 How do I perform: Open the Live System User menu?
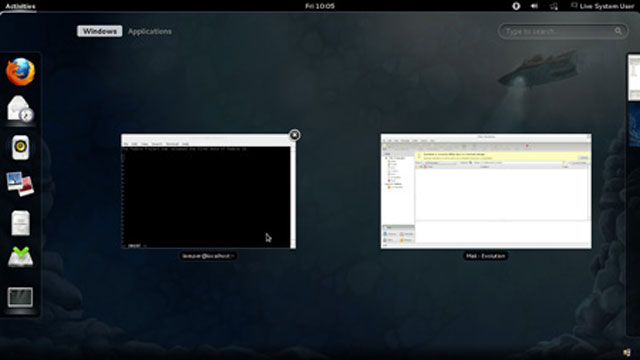click(602, 6)
